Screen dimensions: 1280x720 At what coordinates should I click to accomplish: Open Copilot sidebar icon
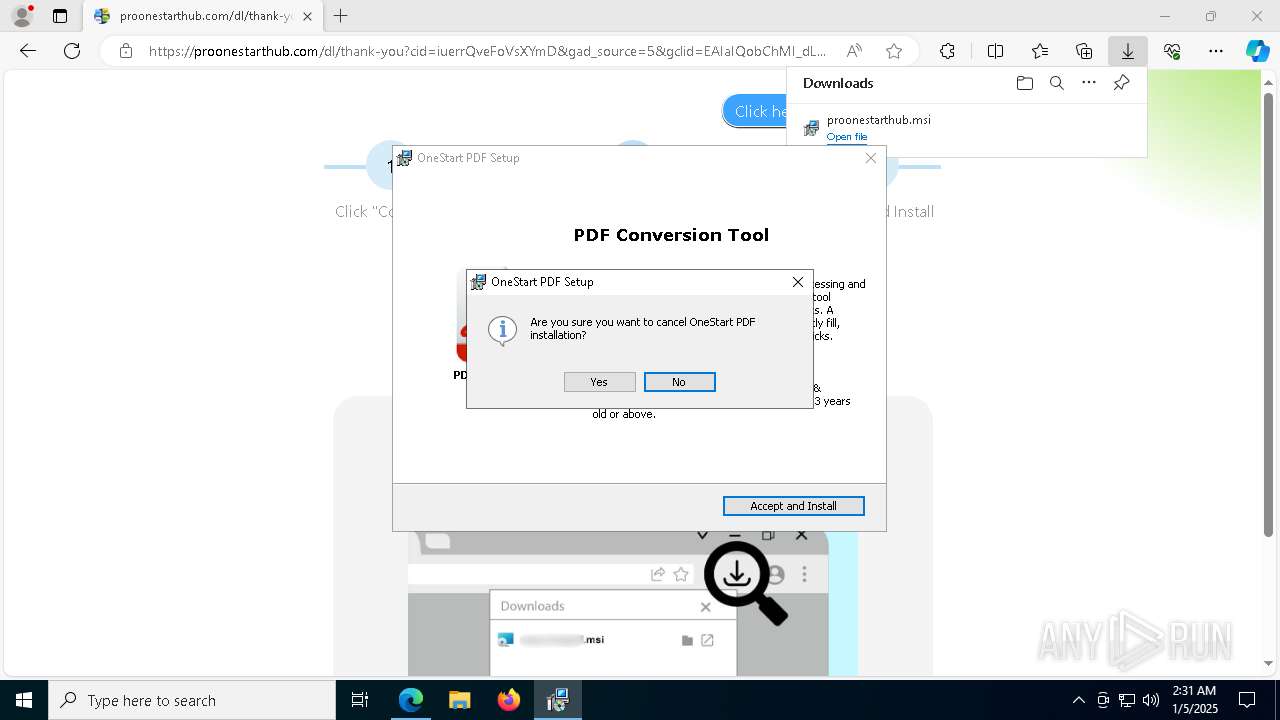[x=1257, y=51]
